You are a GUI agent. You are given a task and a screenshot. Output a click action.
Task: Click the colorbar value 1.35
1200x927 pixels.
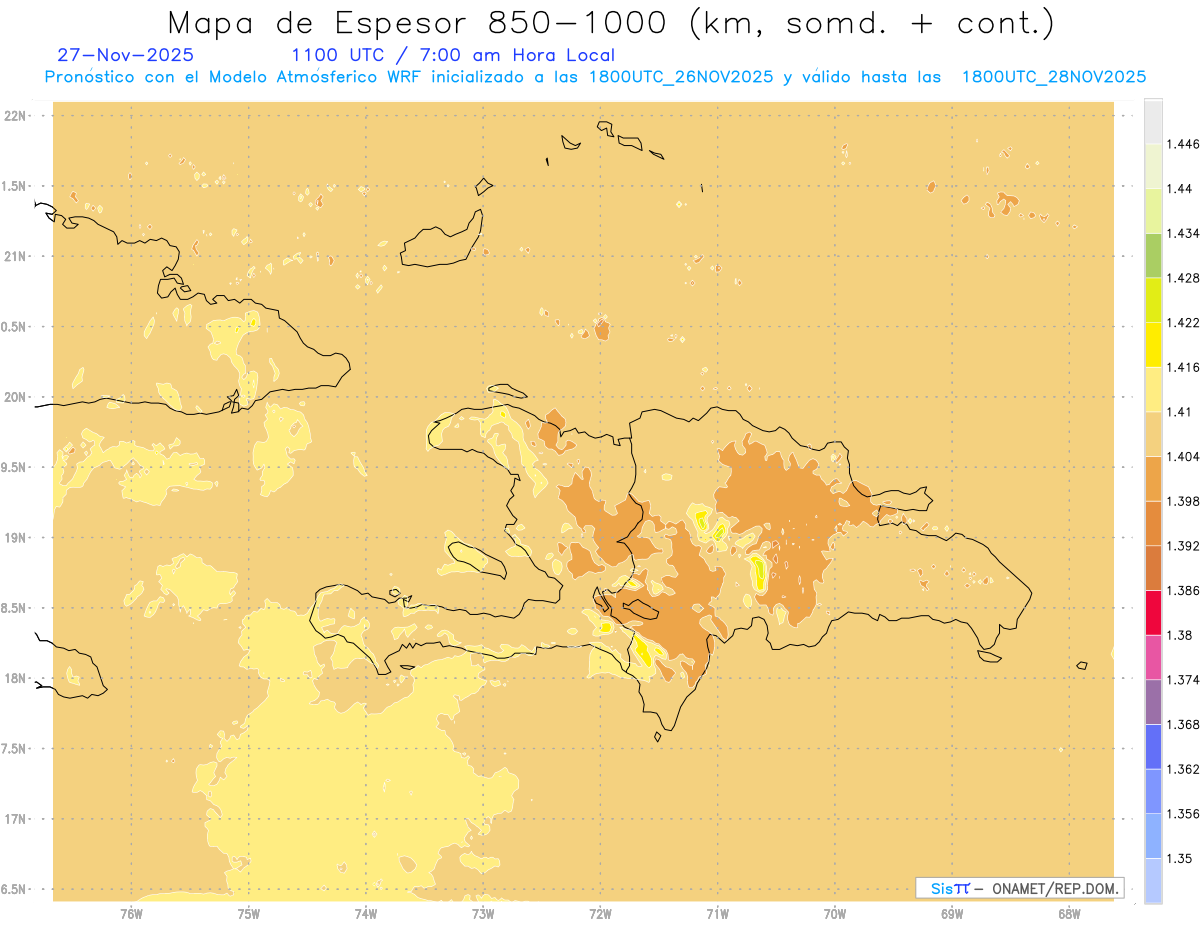click(1179, 858)
